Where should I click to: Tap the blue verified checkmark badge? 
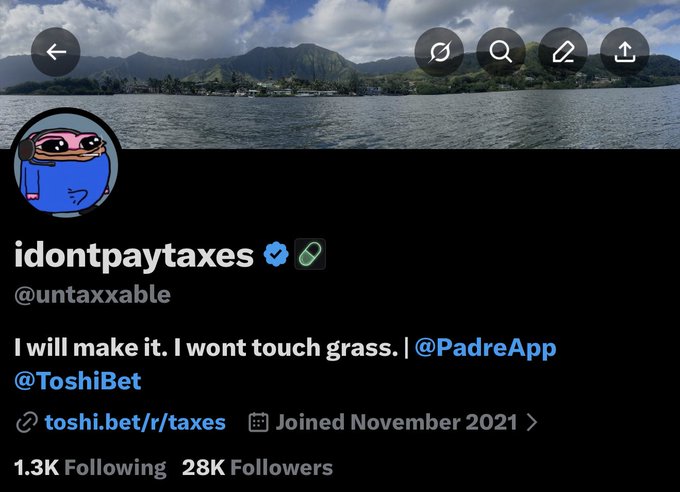(276, 254)
